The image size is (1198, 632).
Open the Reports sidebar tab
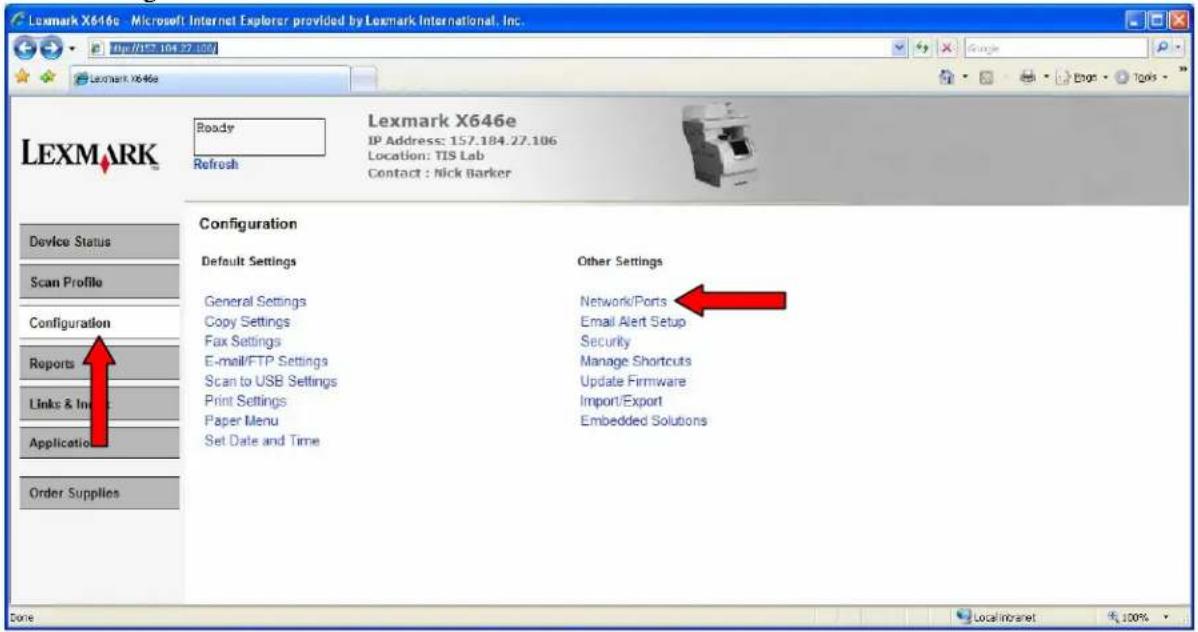click(99, 364)
